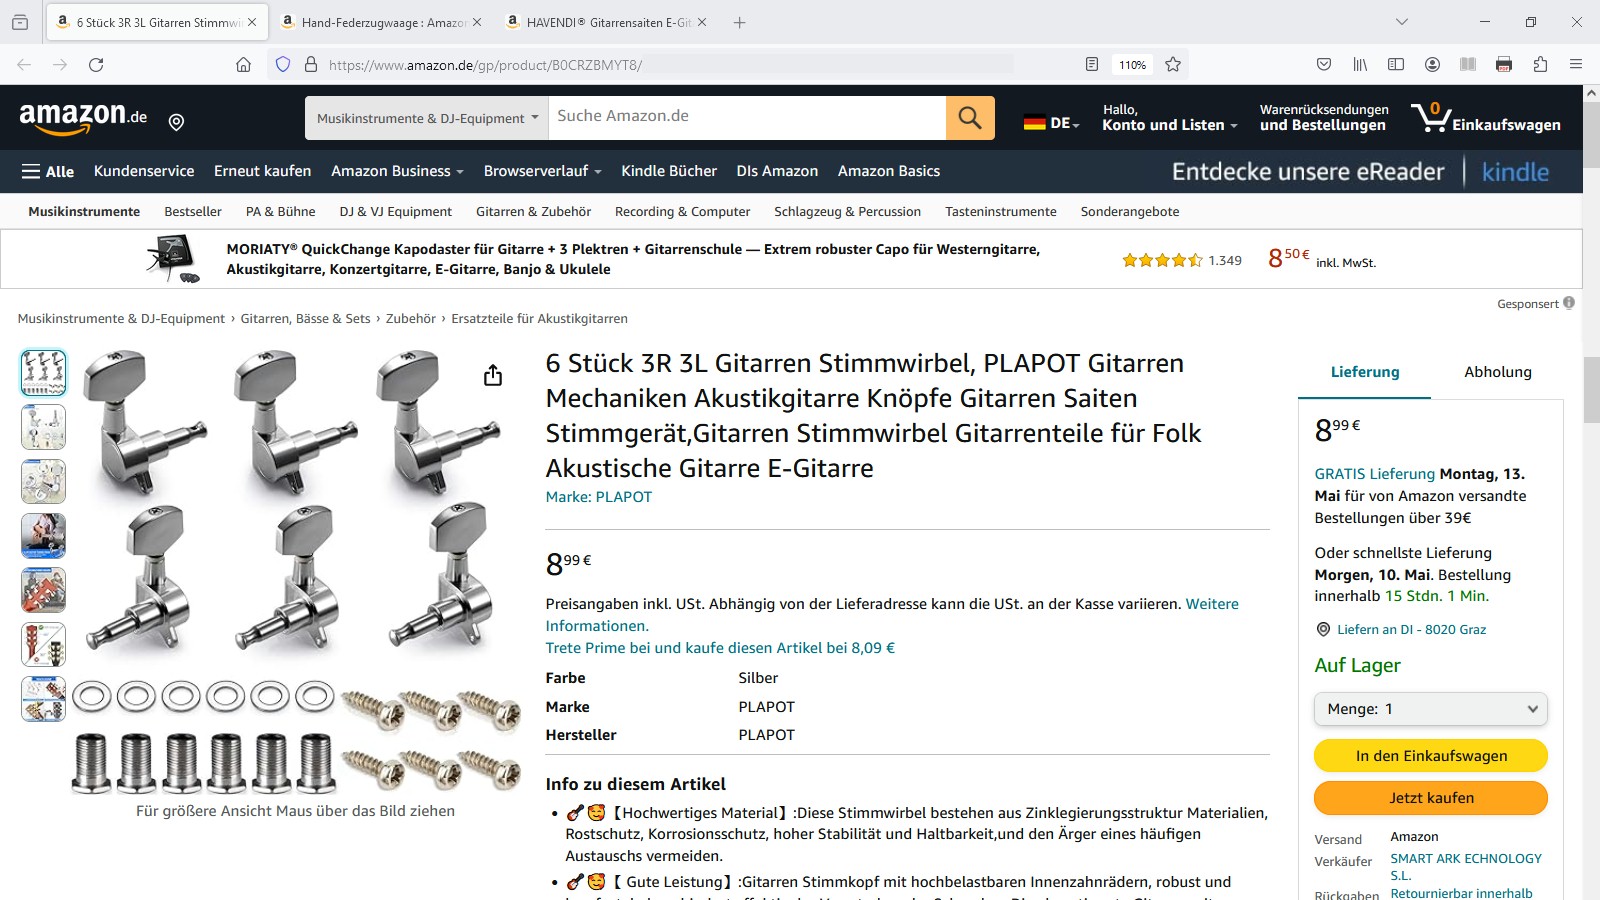Click the delivery location pin icon
Screen dimensions: 1600x900
pos(176,122)
